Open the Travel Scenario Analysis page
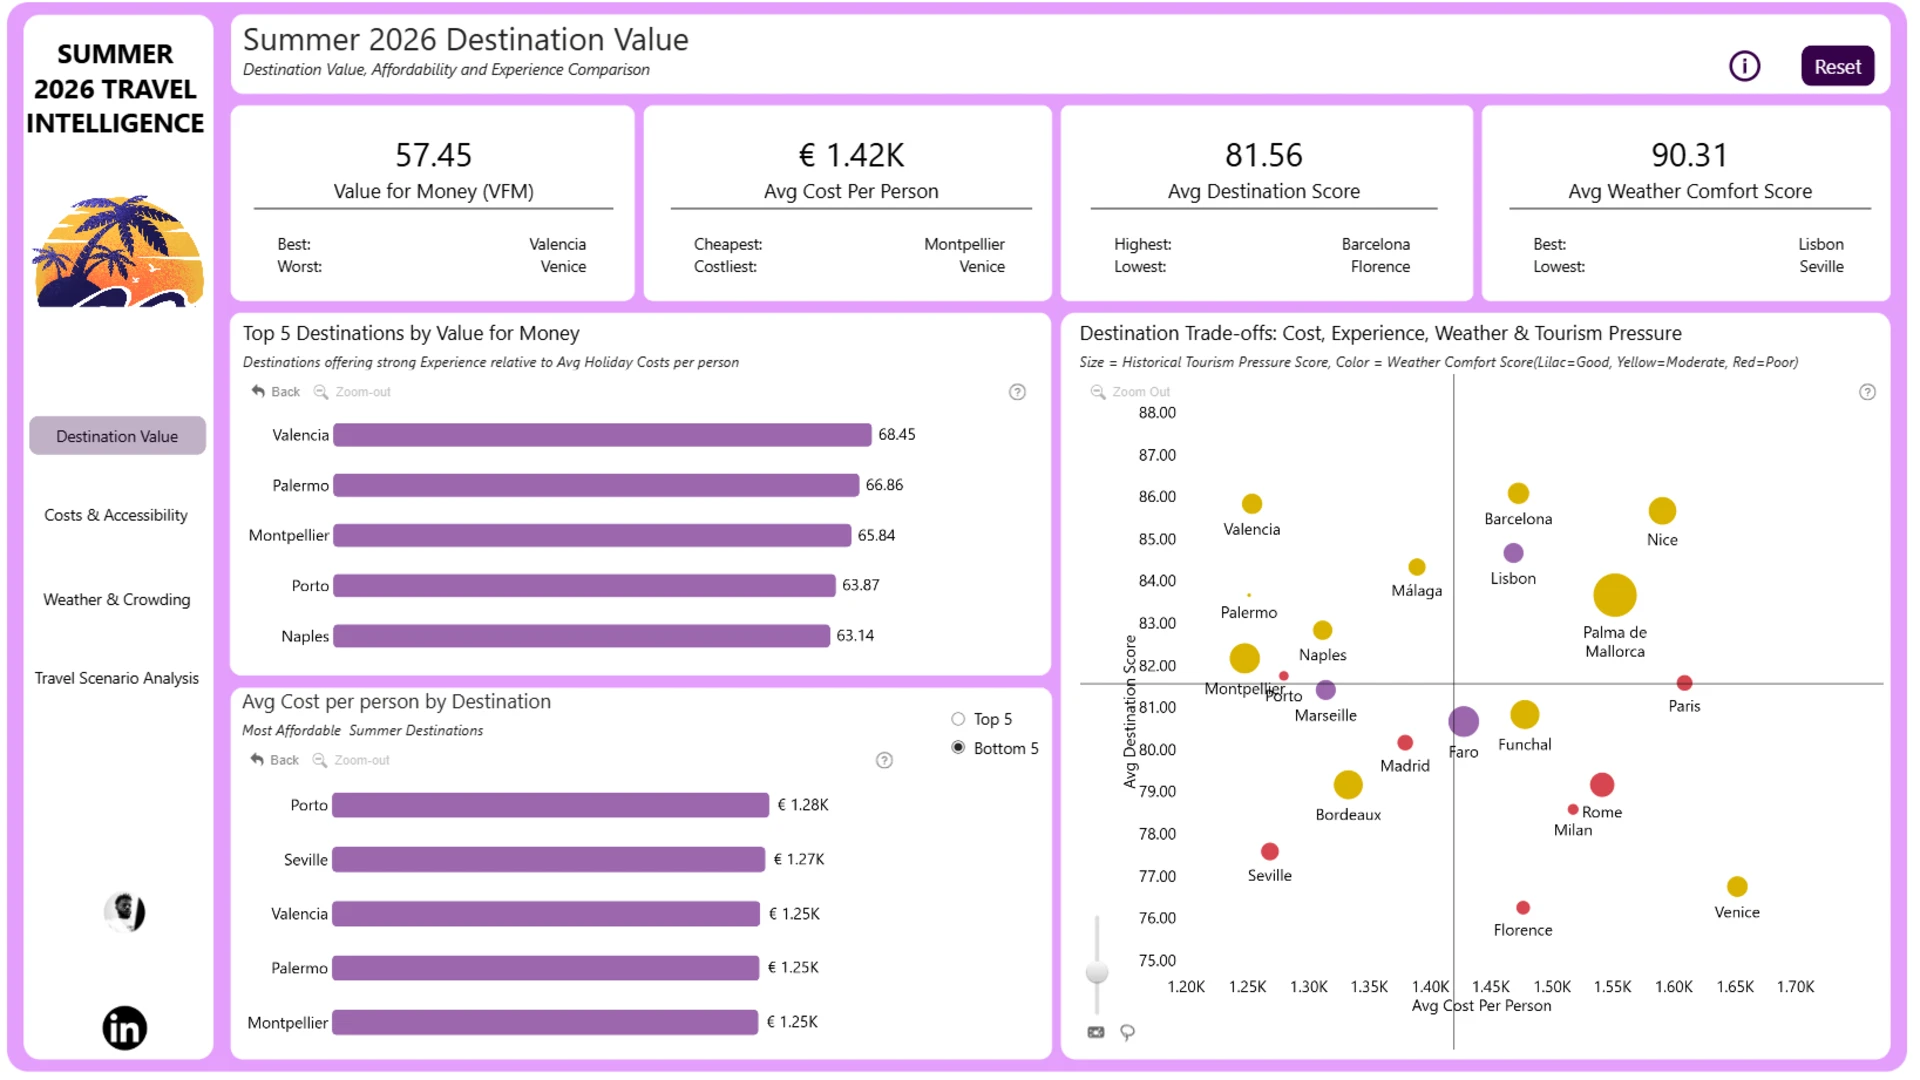This screenshot has height=1080, width=1920. [x=116, y=678]
